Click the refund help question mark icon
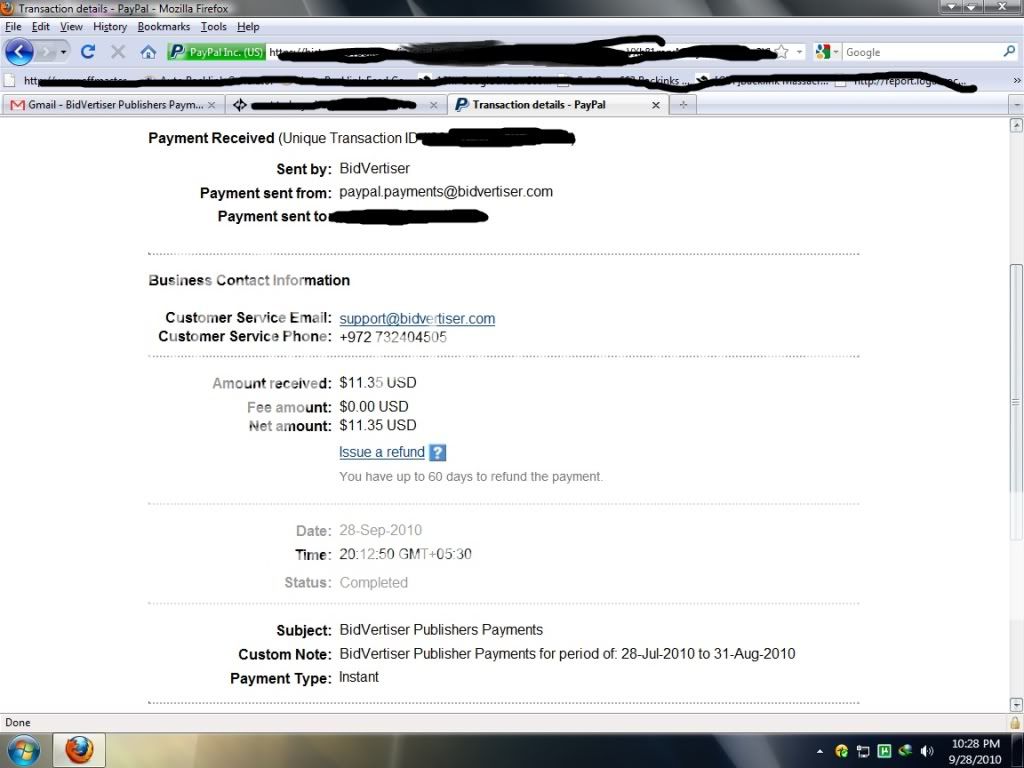 438,452
